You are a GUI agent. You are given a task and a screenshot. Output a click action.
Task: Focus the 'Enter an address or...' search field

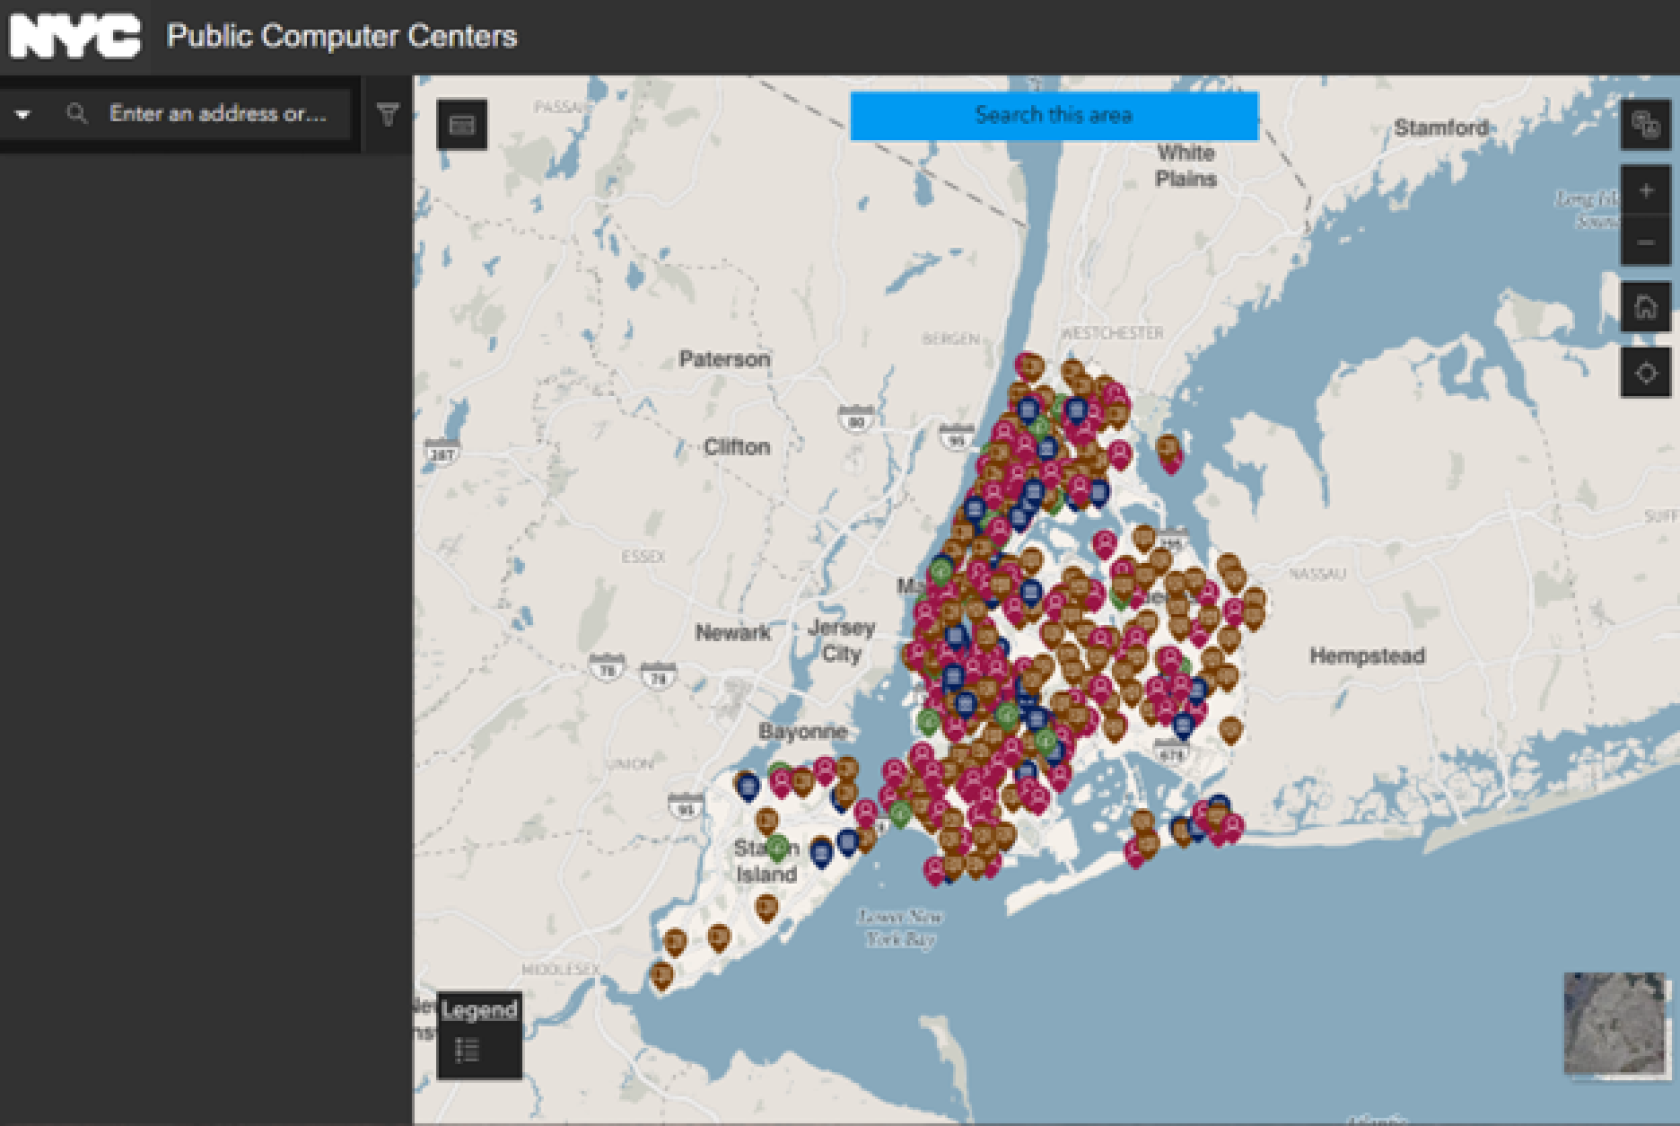coord(218,113)
